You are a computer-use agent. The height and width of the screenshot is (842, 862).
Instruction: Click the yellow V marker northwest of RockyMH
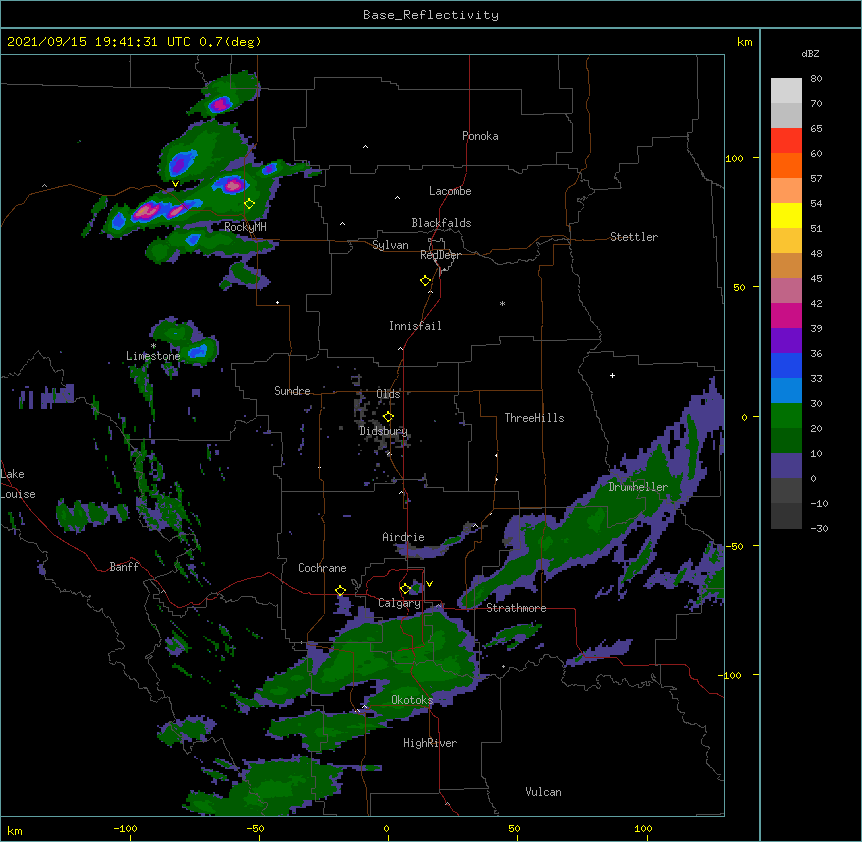175,184
